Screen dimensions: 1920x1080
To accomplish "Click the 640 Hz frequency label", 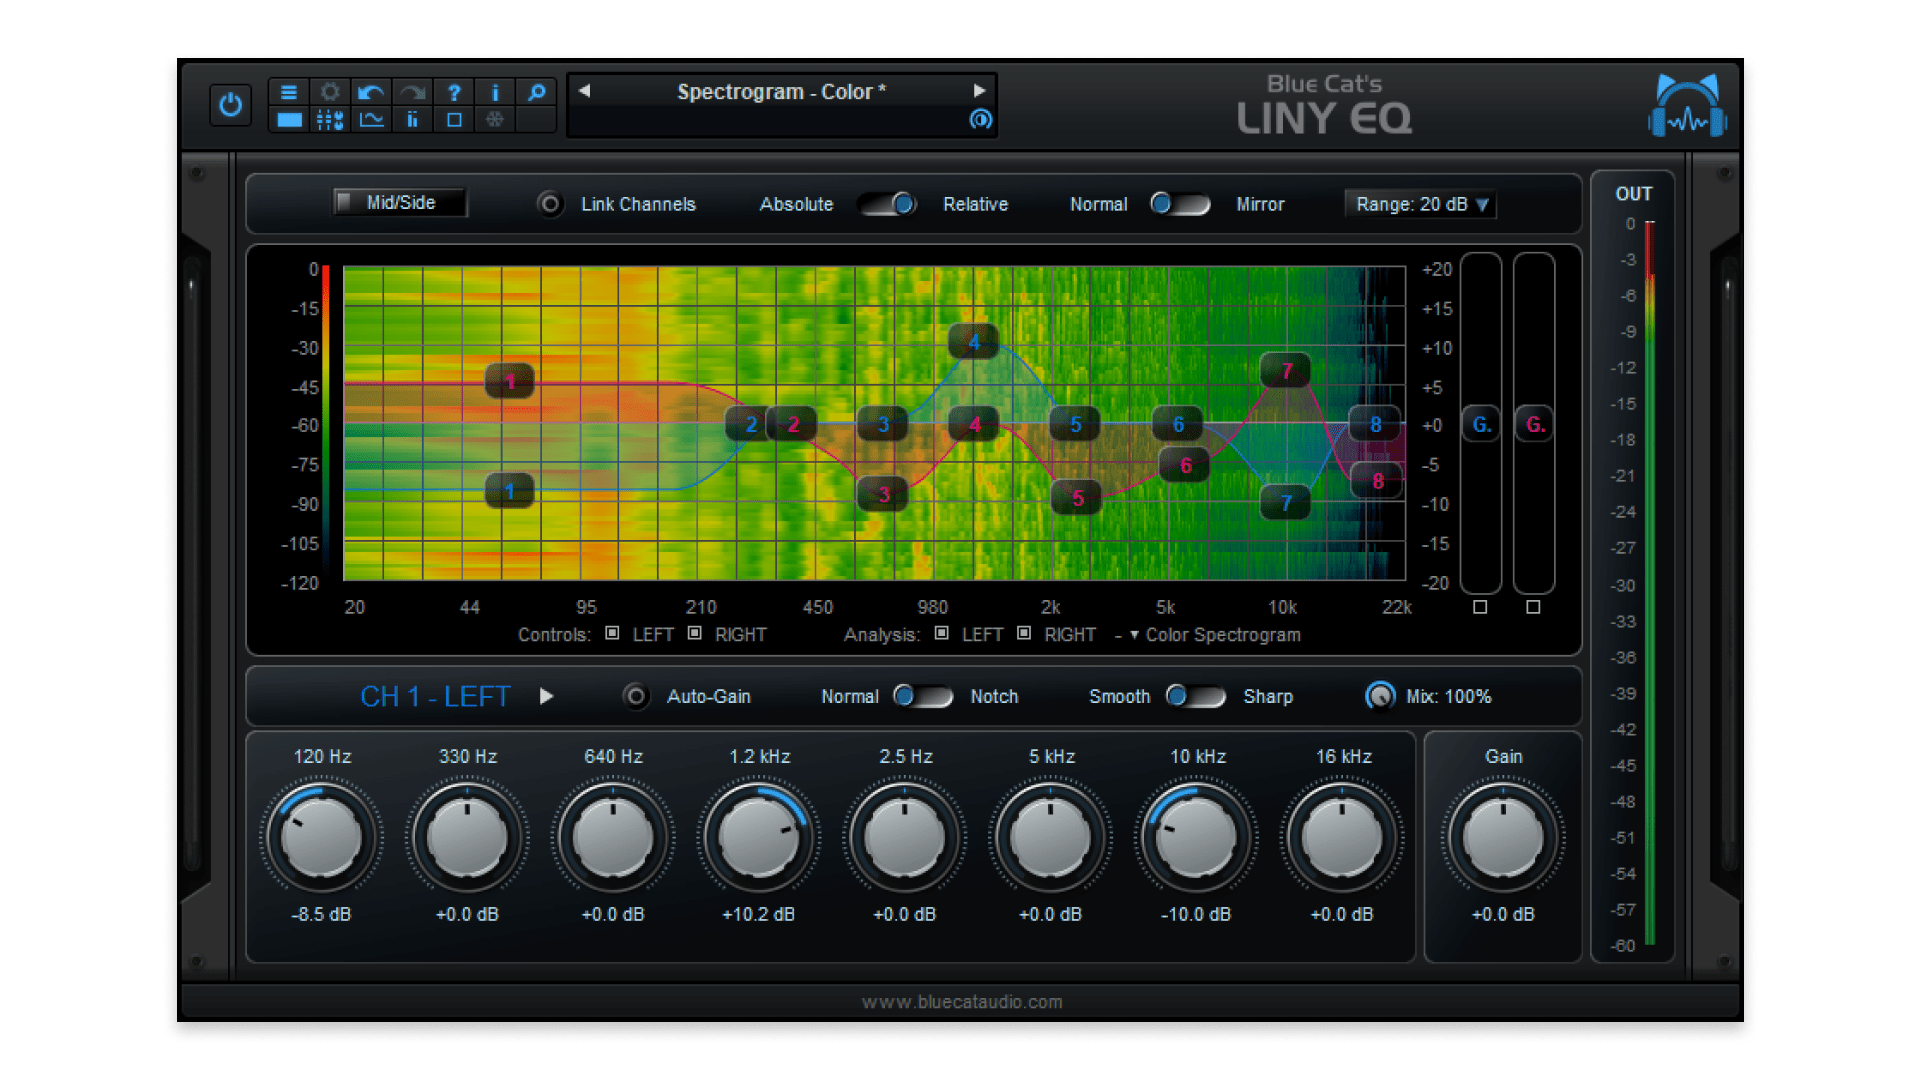I will click(x=613, y=756).
